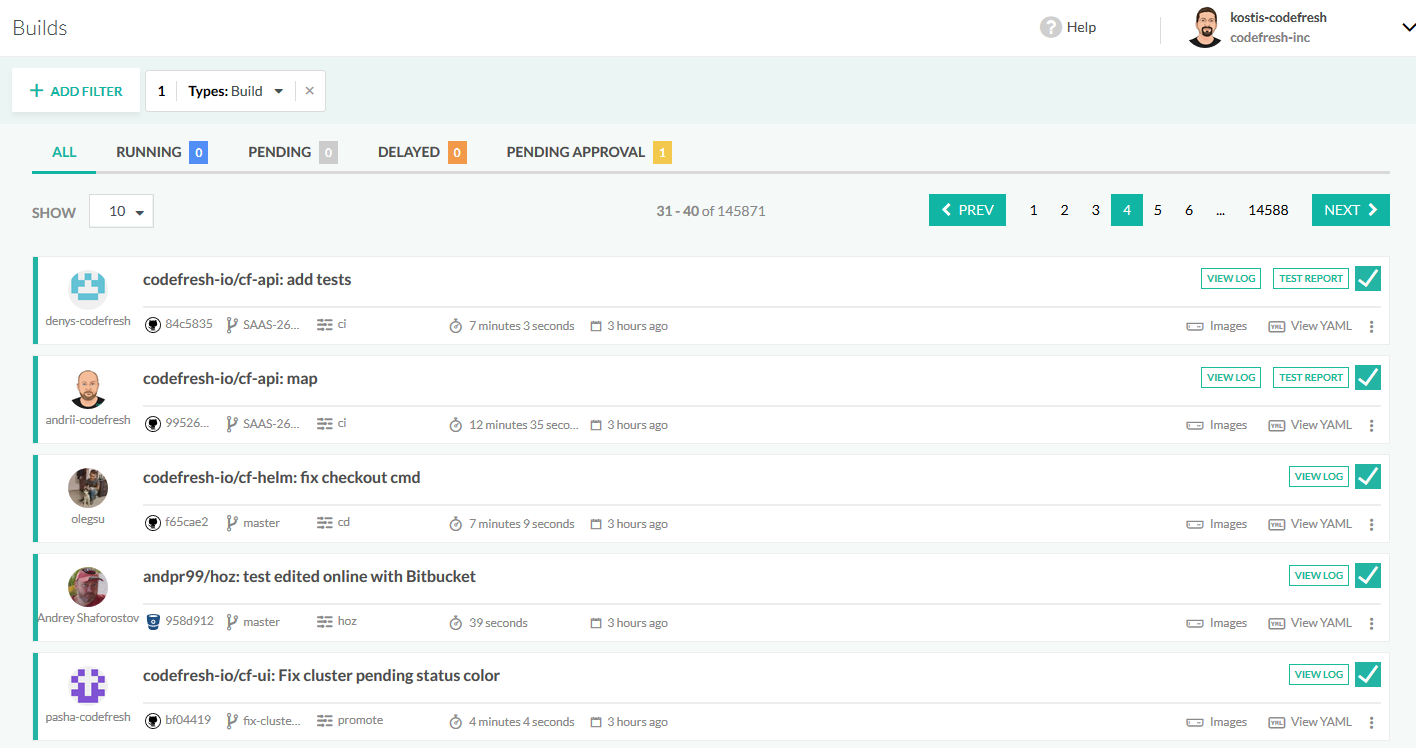Expand the Show 10 per-page dropdown
Viewport: 1416px width, 748px height.
[x=121, y=212]
